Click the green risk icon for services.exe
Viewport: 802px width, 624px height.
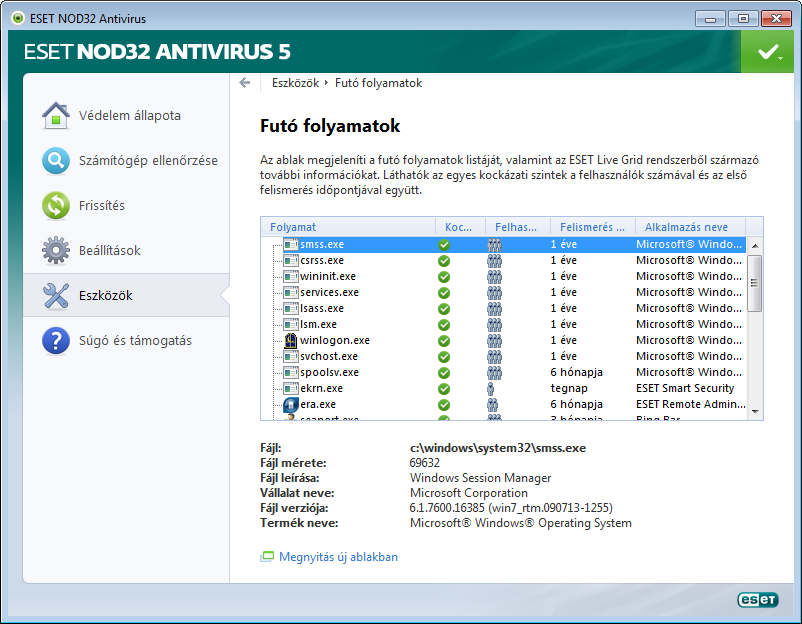[x=444, y=293]
